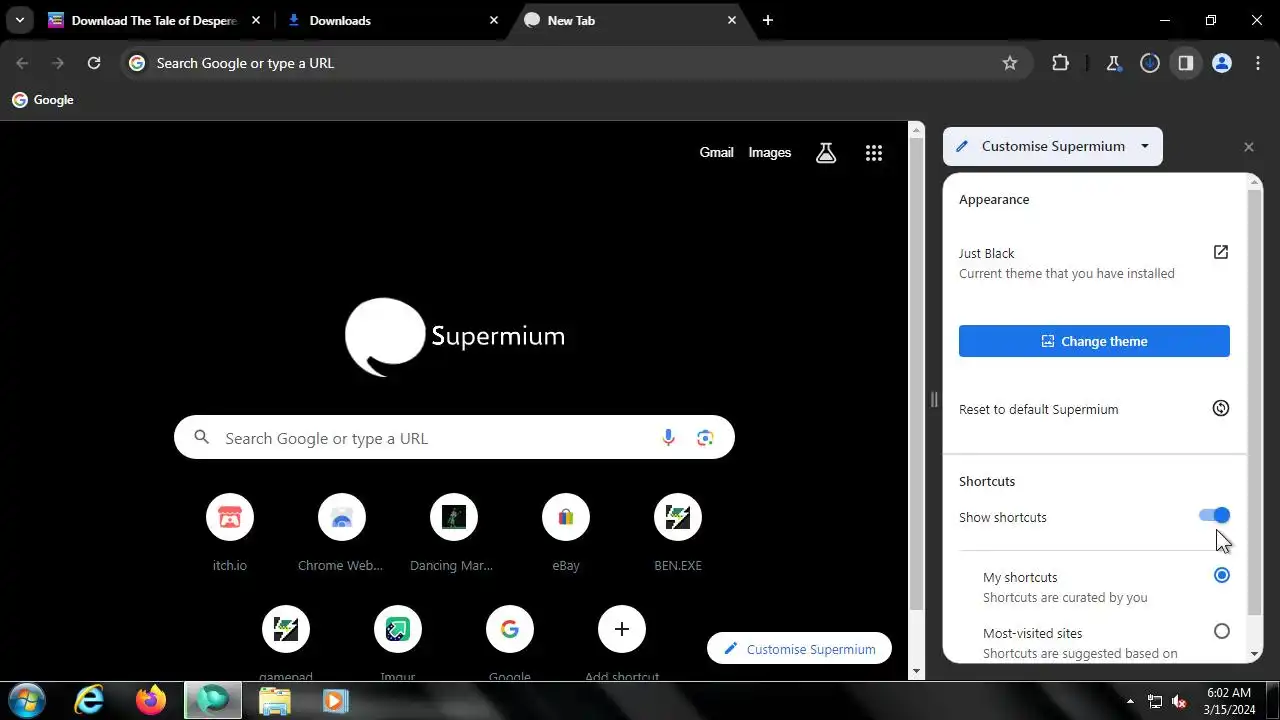This screenshot has height=720, width=1280.
Task: Close the Downloads tab
Action: tap(494, 20)
